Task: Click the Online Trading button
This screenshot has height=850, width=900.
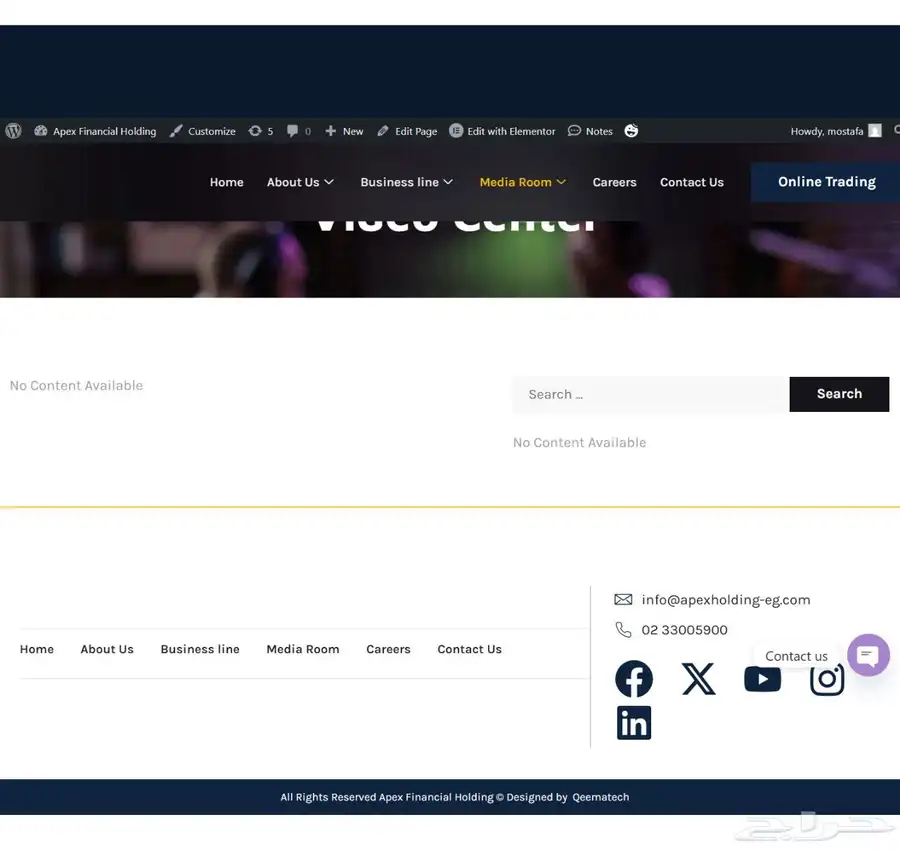Action: [x=825, y=182]
